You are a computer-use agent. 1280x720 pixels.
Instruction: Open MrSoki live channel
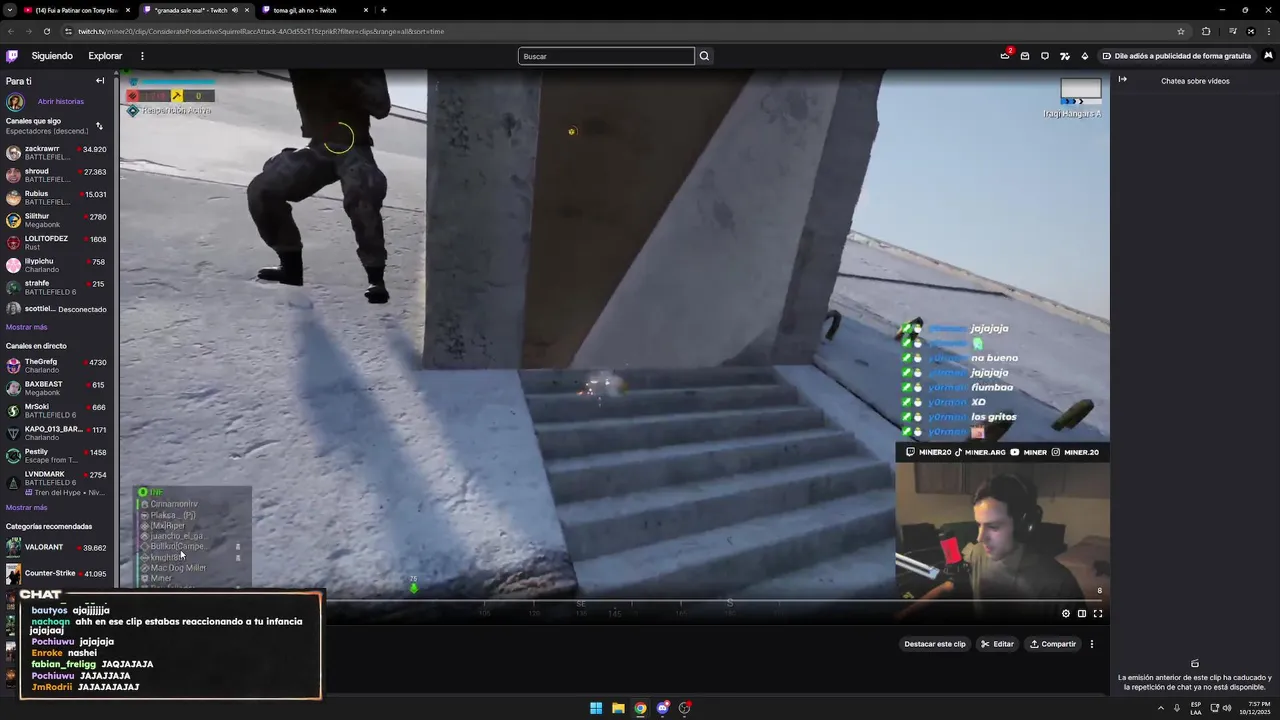tap(56, 410)
